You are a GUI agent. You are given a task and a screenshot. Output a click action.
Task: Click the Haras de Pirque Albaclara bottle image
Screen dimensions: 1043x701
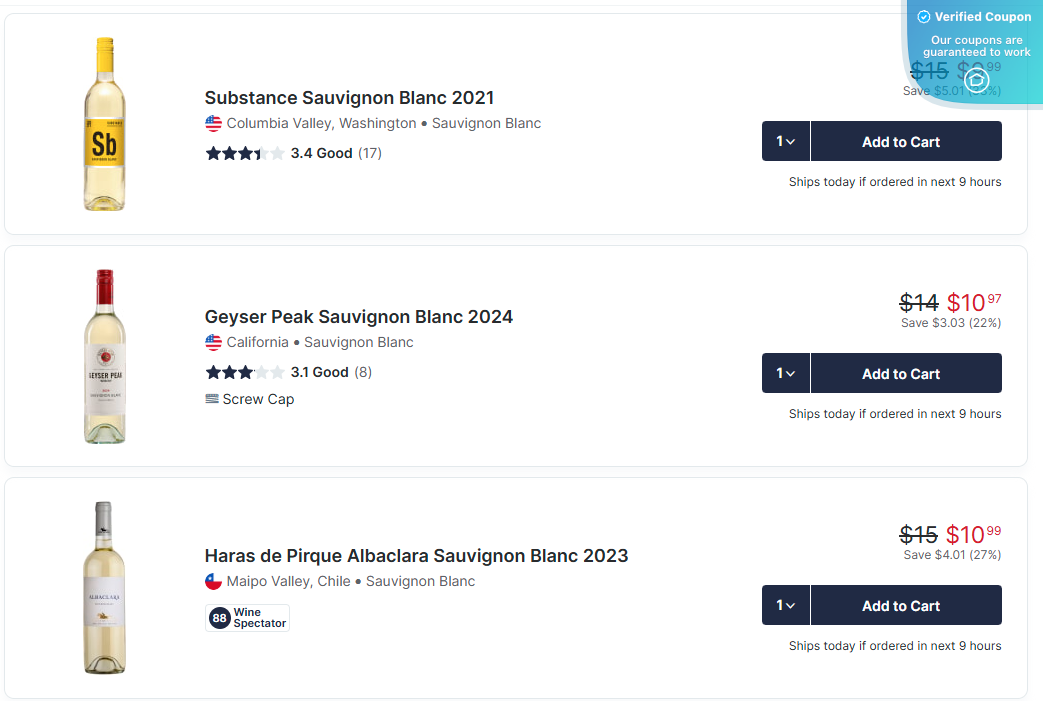pyautogui.click(x=104, y=588)
